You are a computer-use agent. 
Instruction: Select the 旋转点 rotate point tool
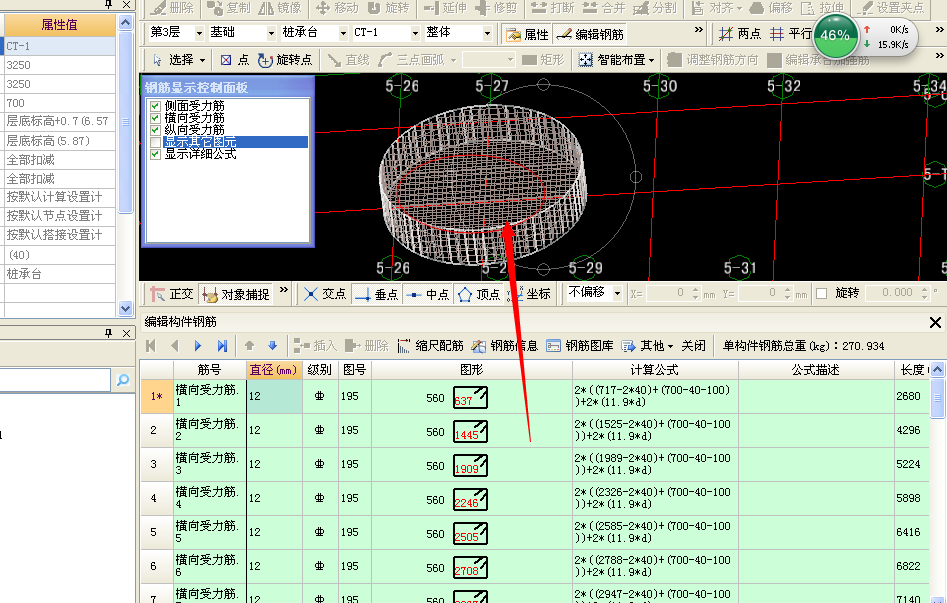click(x=285, y=60)
